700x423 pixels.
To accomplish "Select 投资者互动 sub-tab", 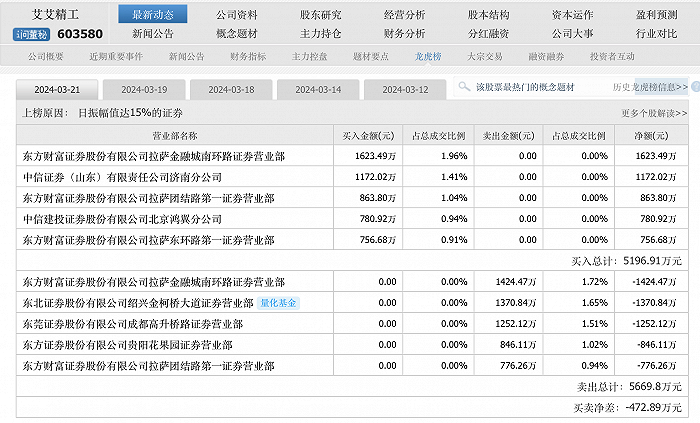I will click(612, 57).
